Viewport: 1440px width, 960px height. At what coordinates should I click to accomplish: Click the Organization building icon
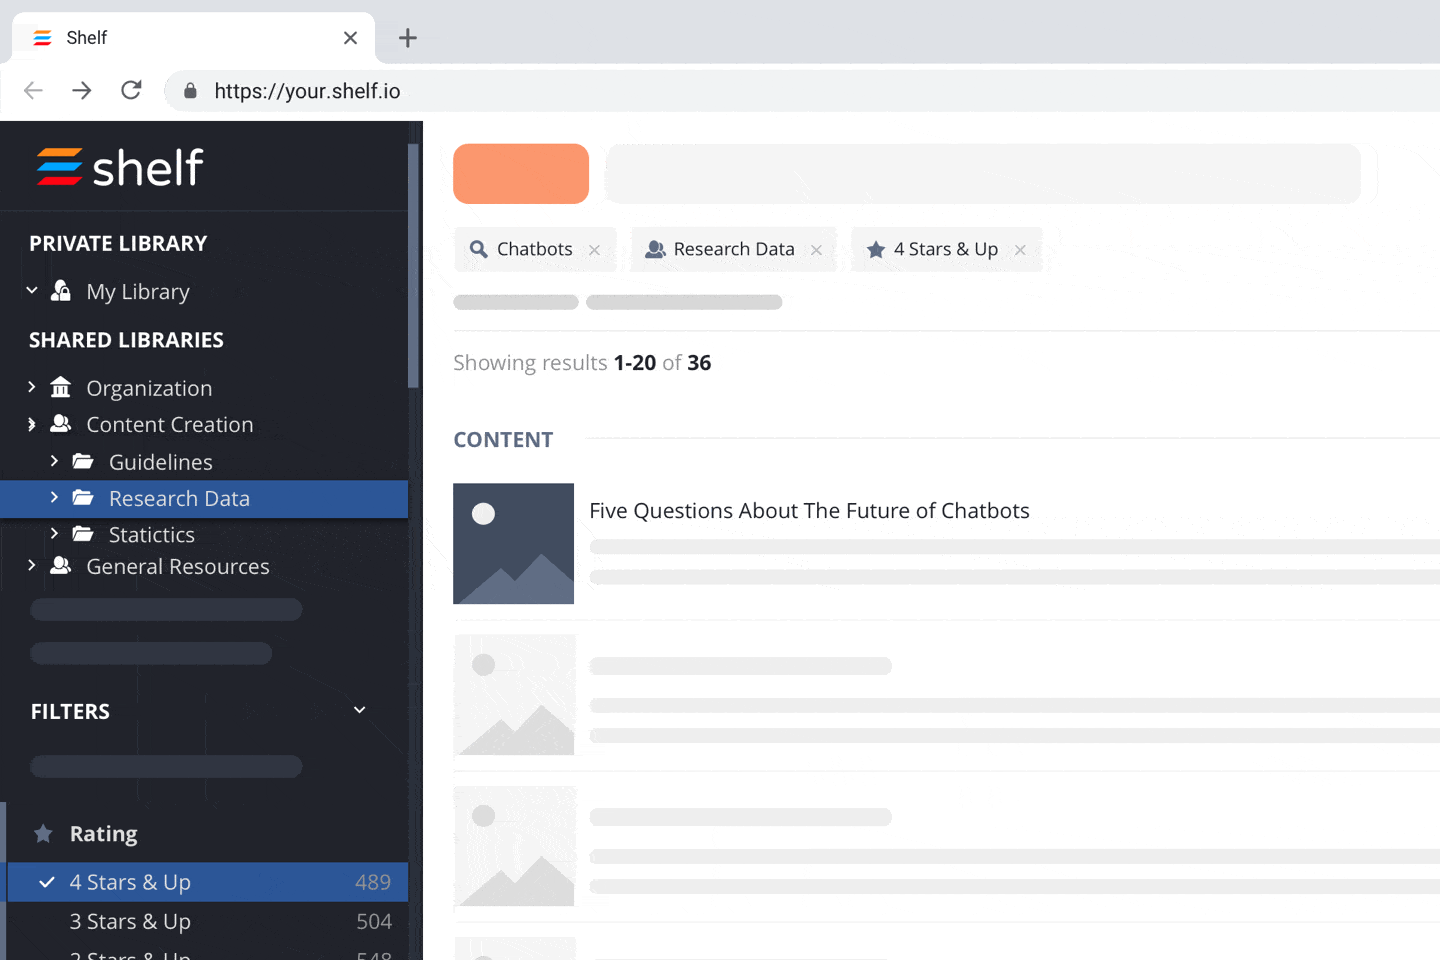click(61, 387)
